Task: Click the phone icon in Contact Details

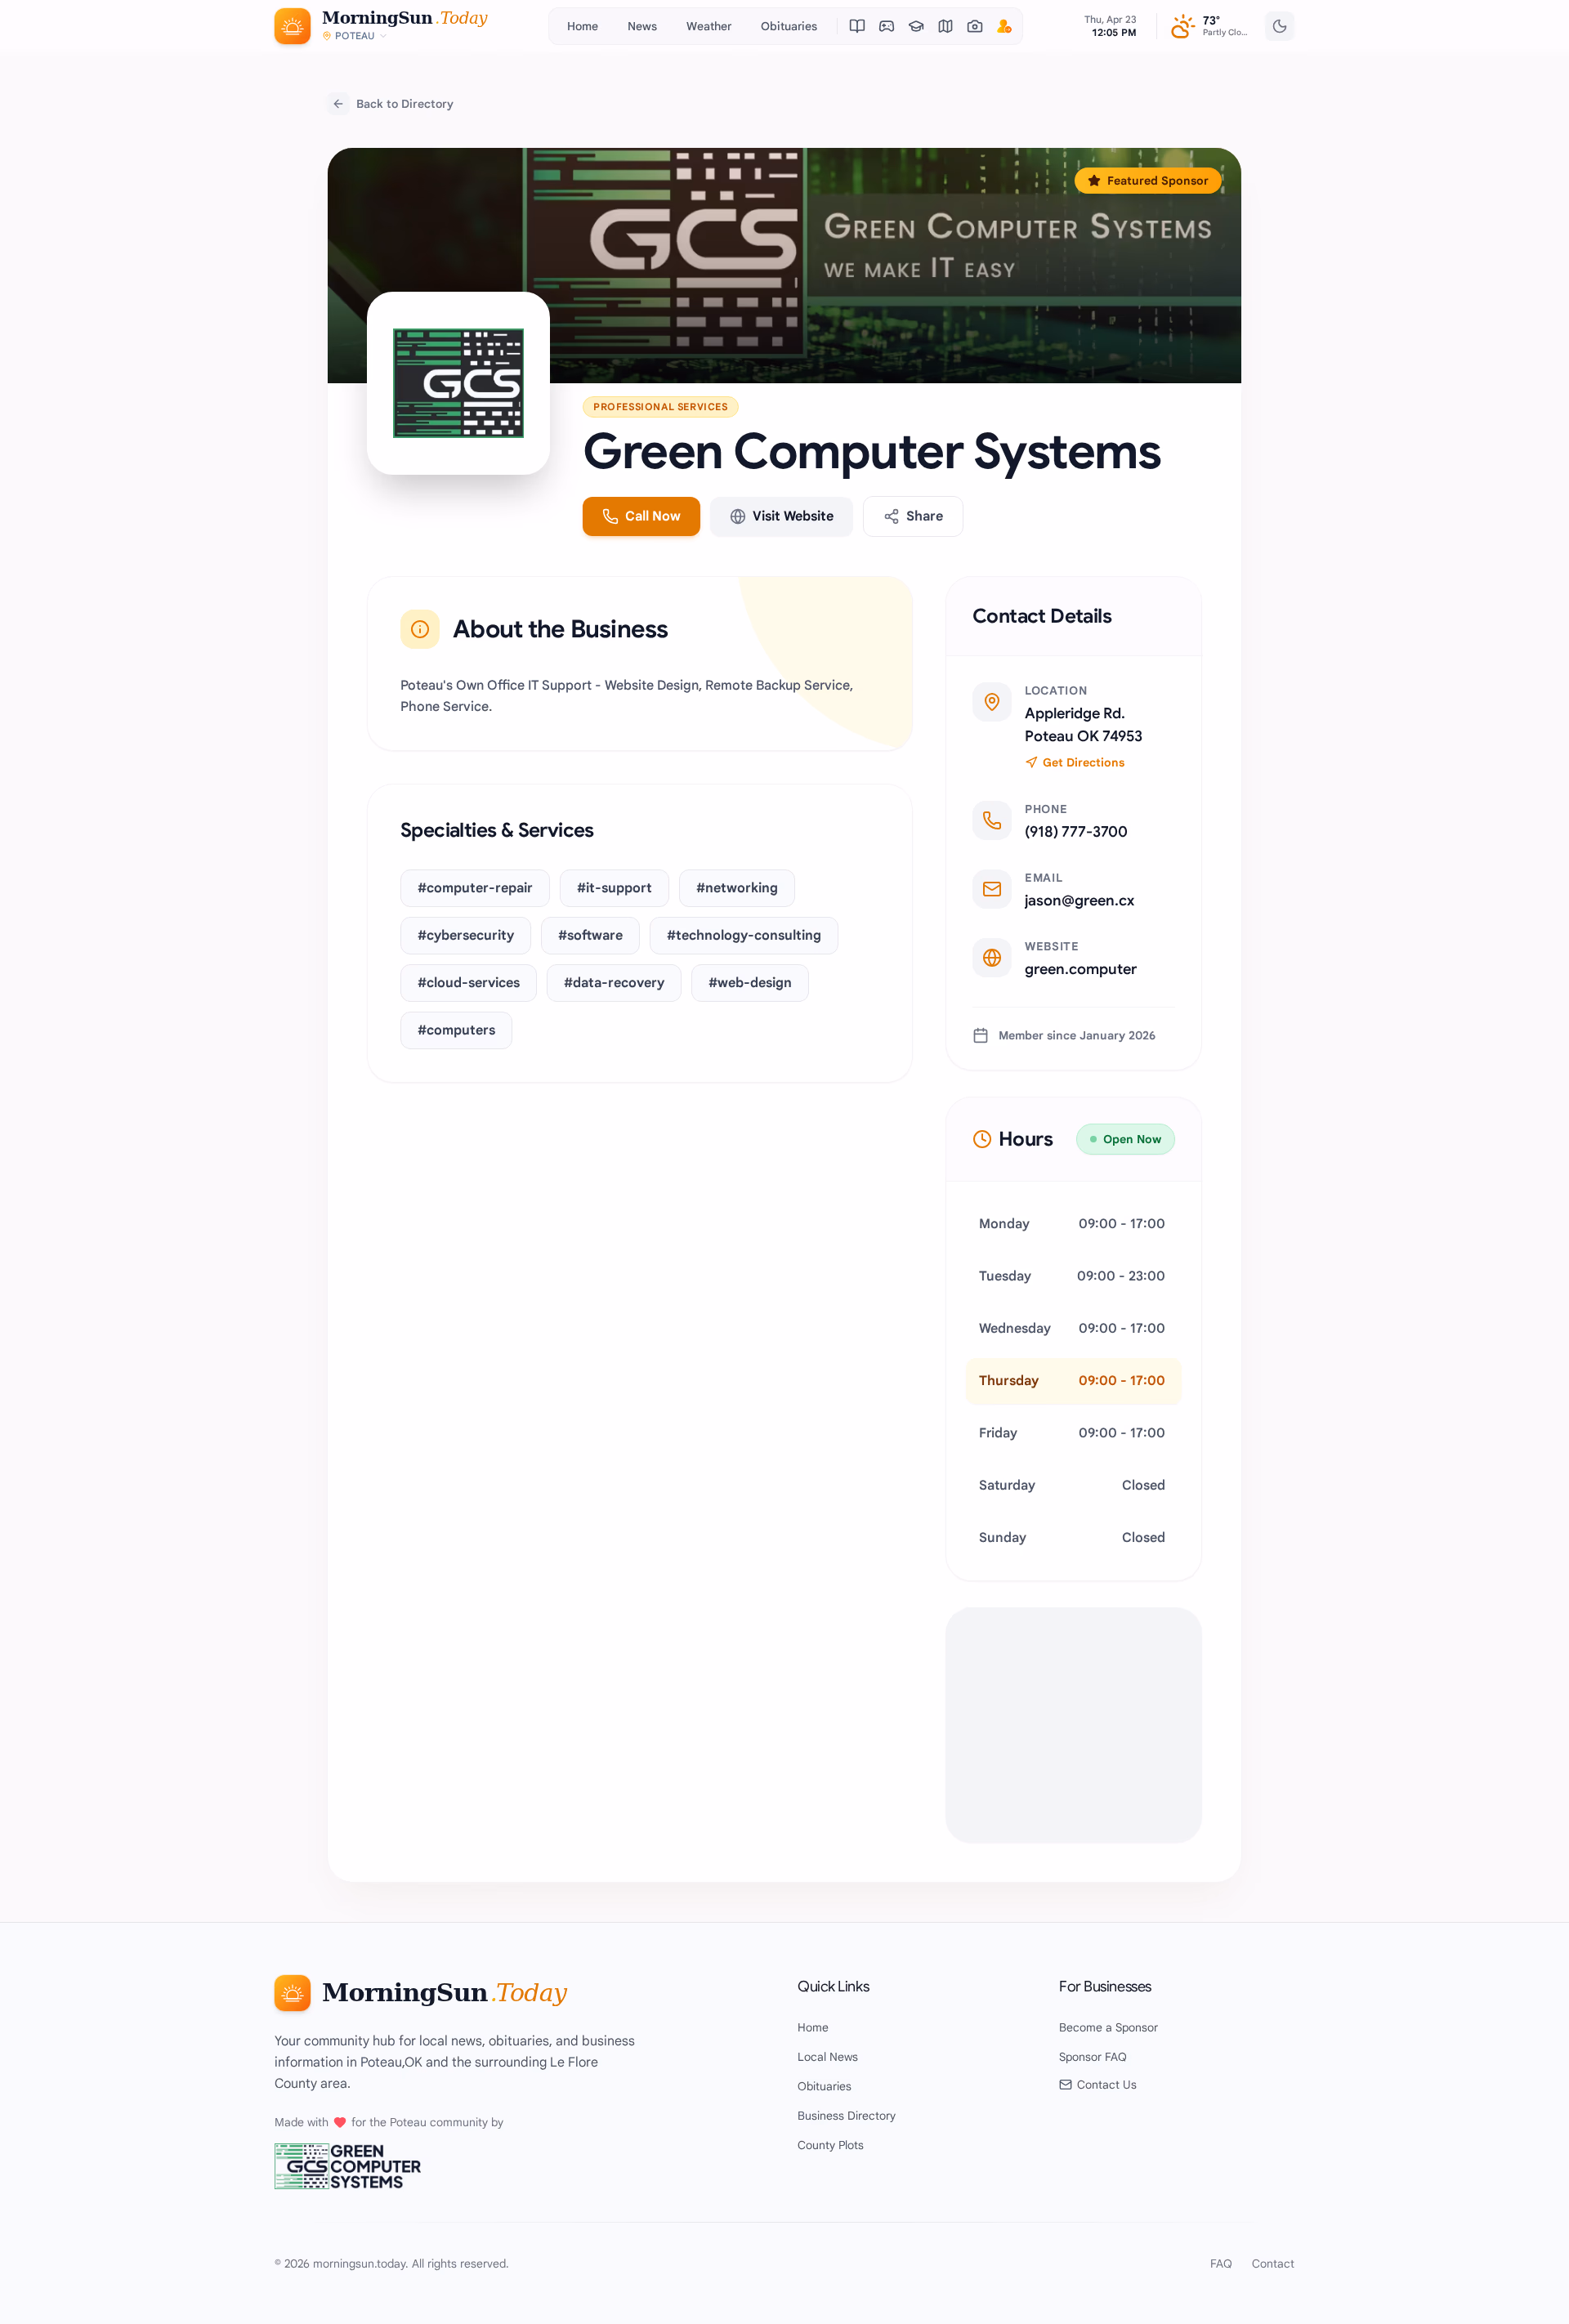Action: (x=992, y=821)
